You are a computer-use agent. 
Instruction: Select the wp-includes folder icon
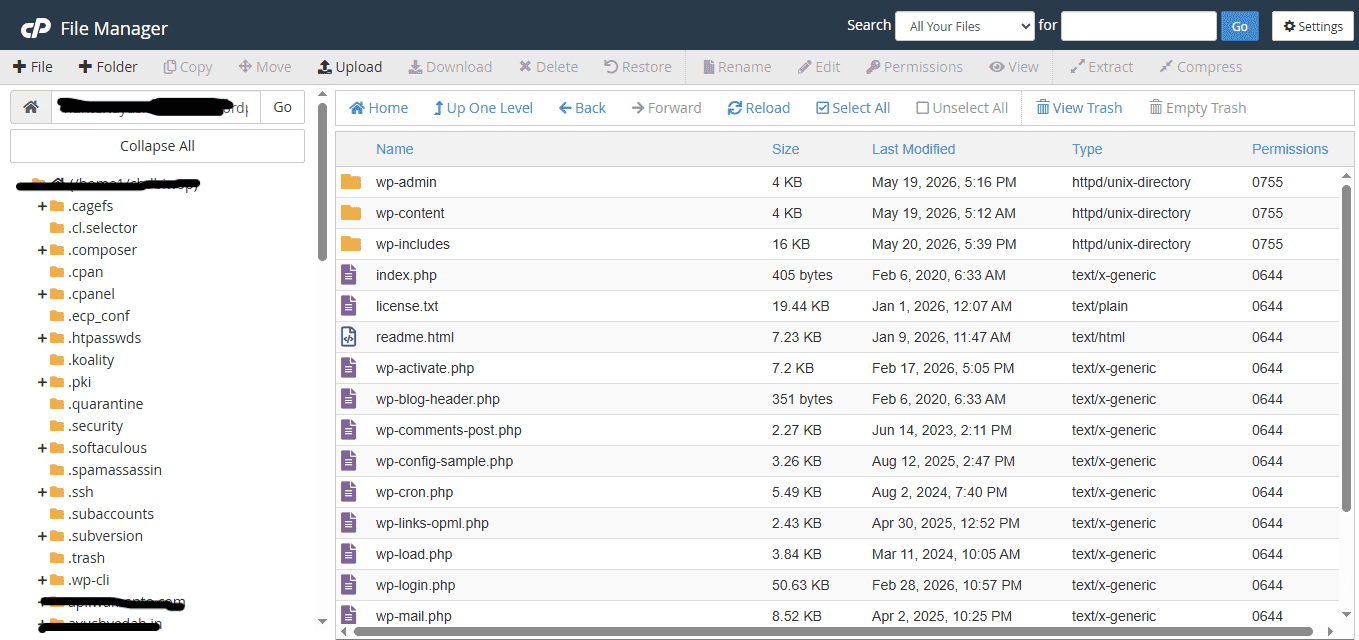tap(350, 244)
